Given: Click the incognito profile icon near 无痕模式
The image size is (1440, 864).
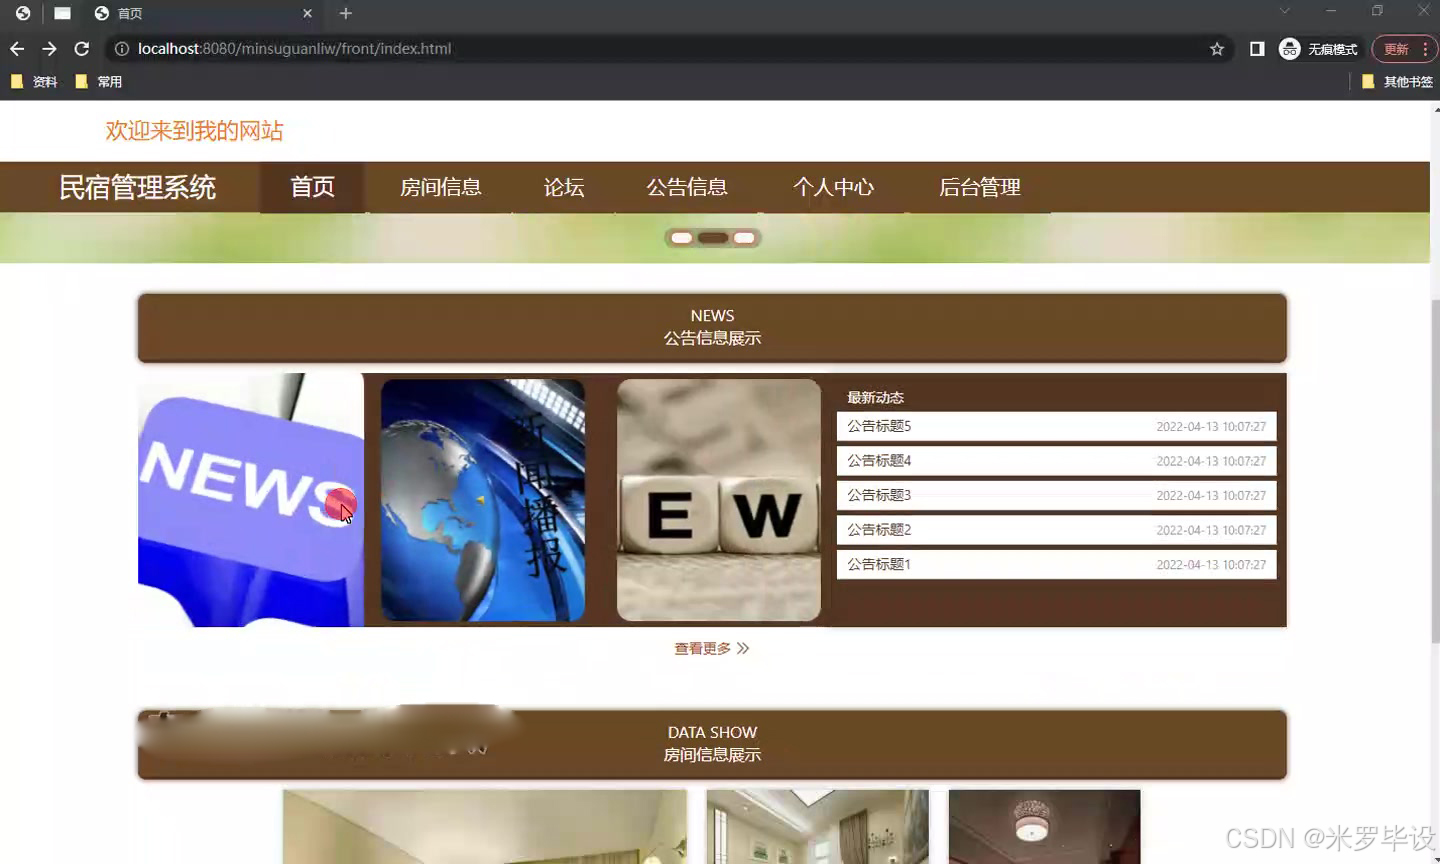Looking at the screenshot, I should pos(1289,48).
